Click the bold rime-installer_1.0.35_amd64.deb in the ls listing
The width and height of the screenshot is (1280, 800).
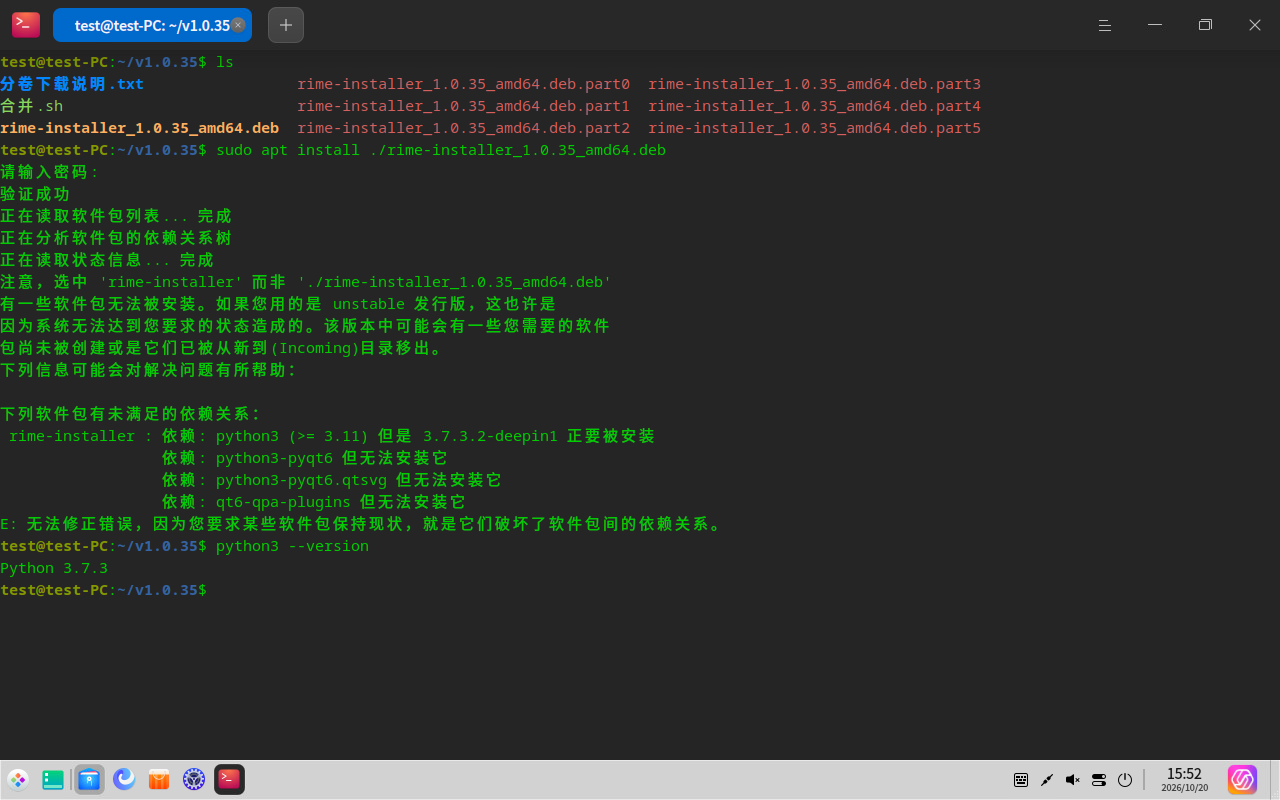[x=140, y=128]
